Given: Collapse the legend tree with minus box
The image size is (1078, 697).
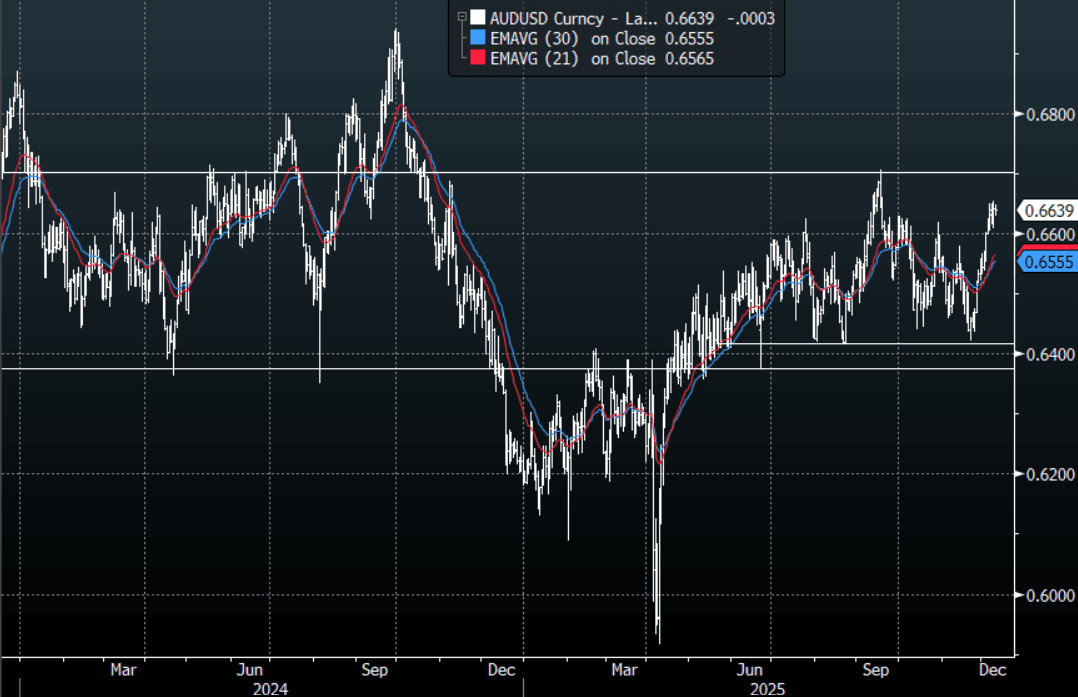Looking at the screenshot, I should [461, 17].
